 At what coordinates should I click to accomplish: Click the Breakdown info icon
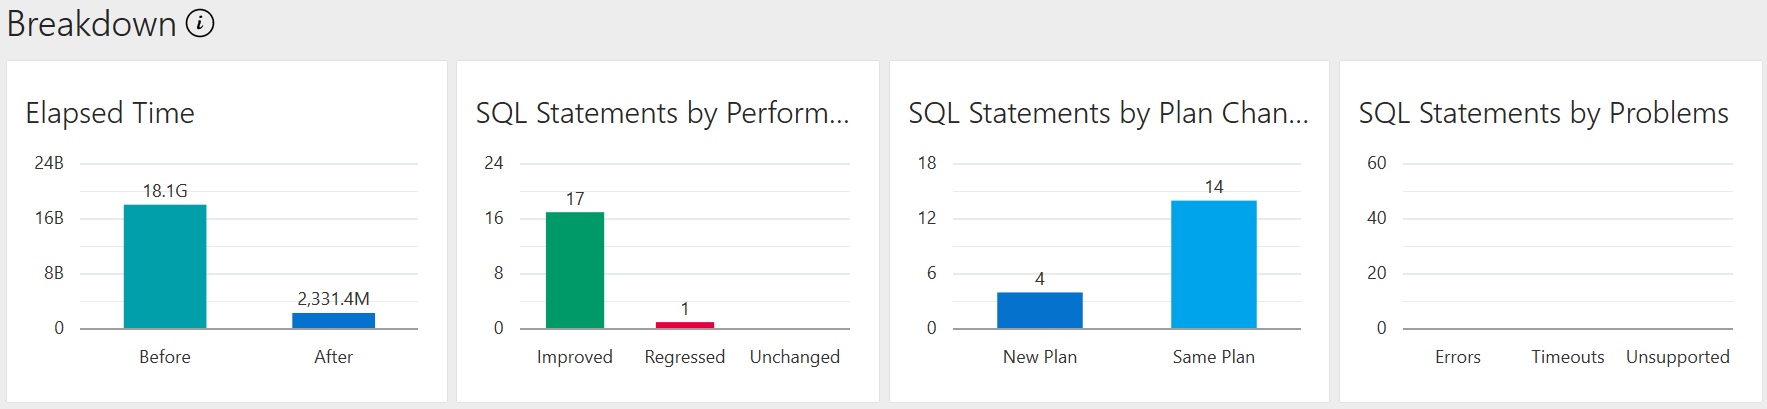click(x=200, y=23)
